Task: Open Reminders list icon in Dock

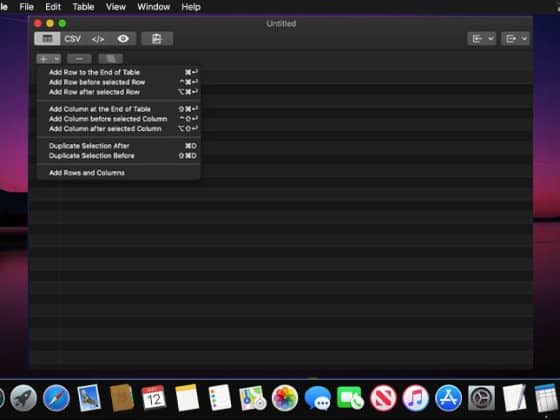Action: [219, 398]
